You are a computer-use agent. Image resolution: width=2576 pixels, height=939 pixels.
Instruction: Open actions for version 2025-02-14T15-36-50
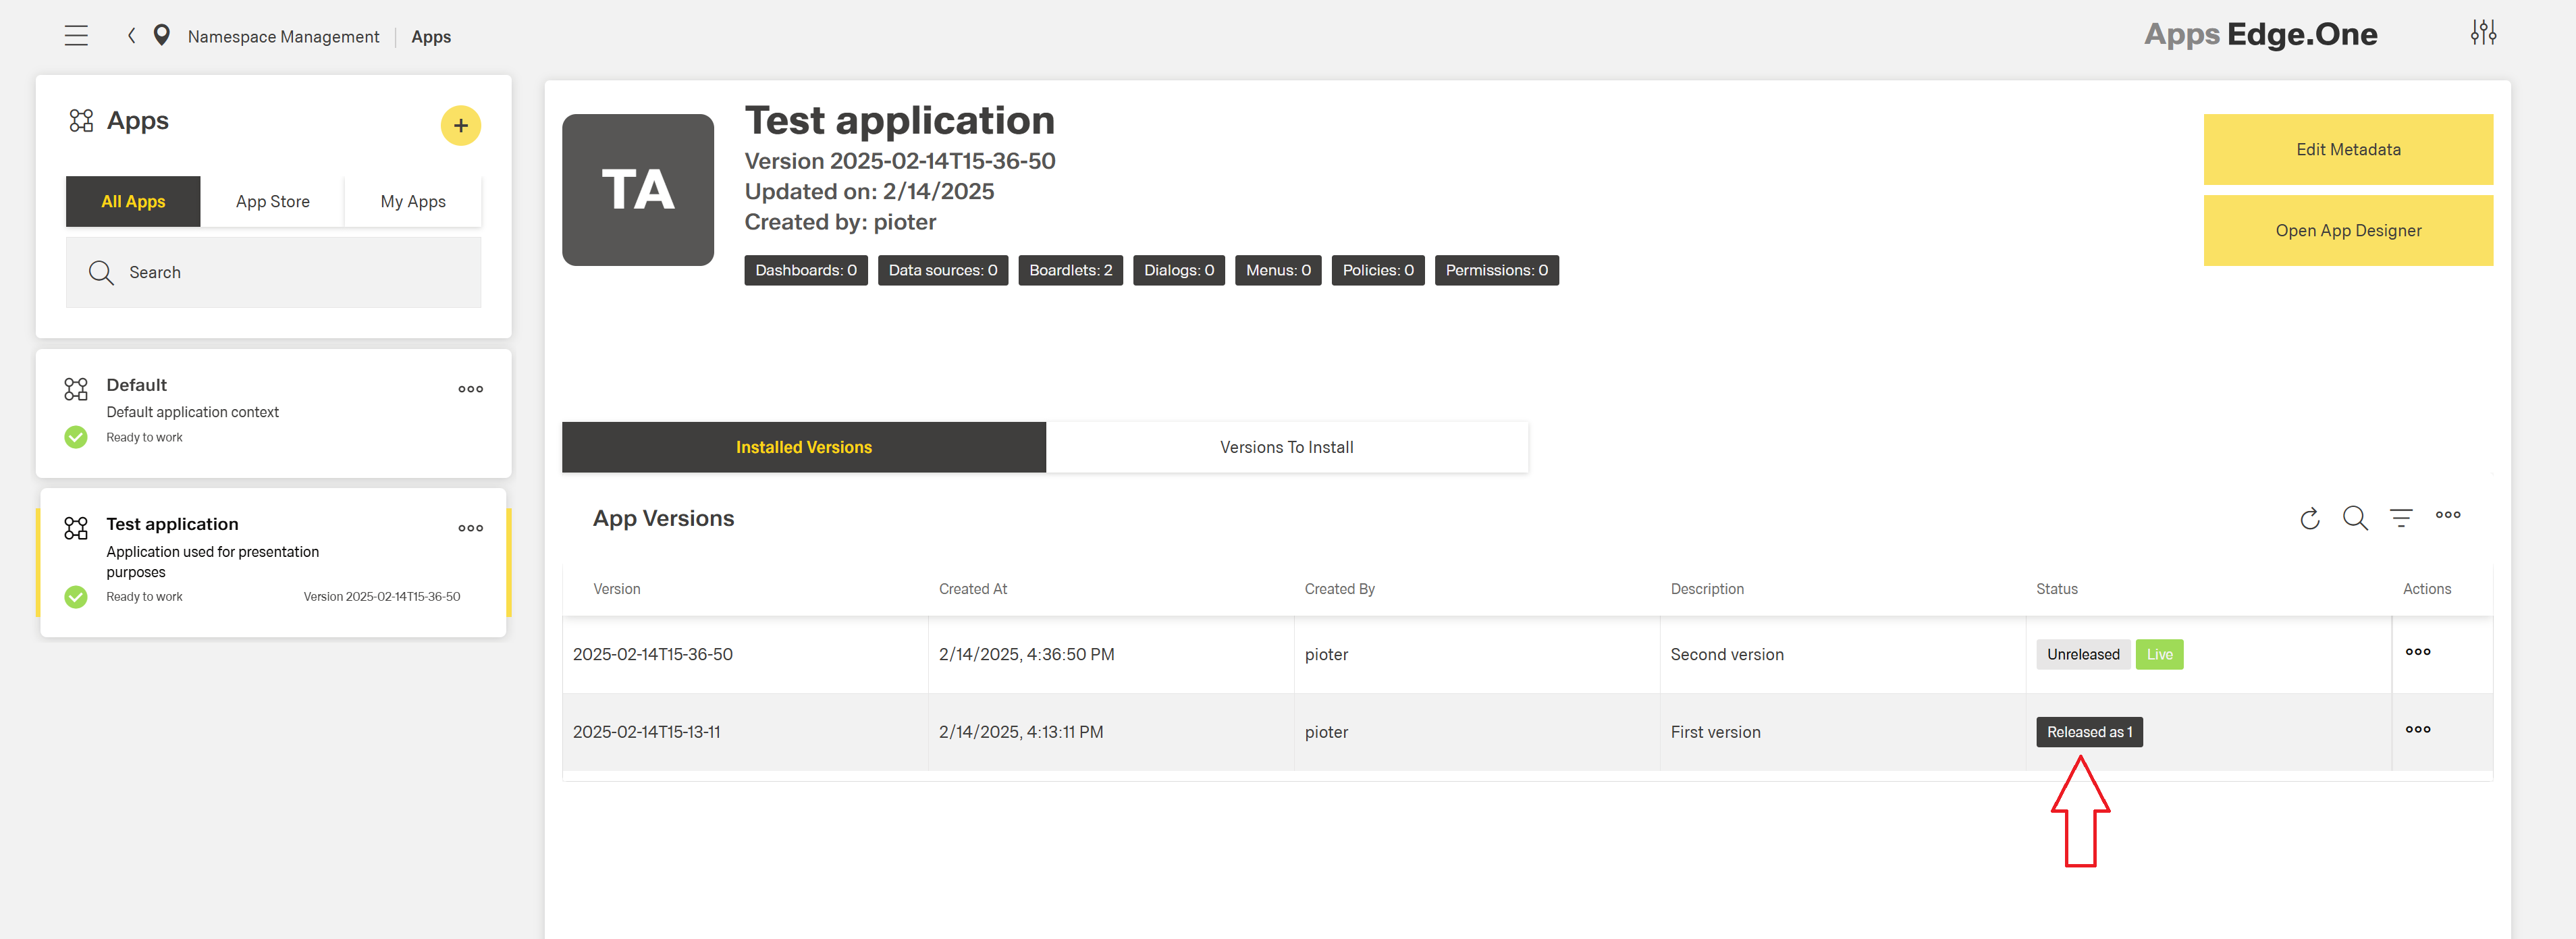click(x=2417, y=652)
